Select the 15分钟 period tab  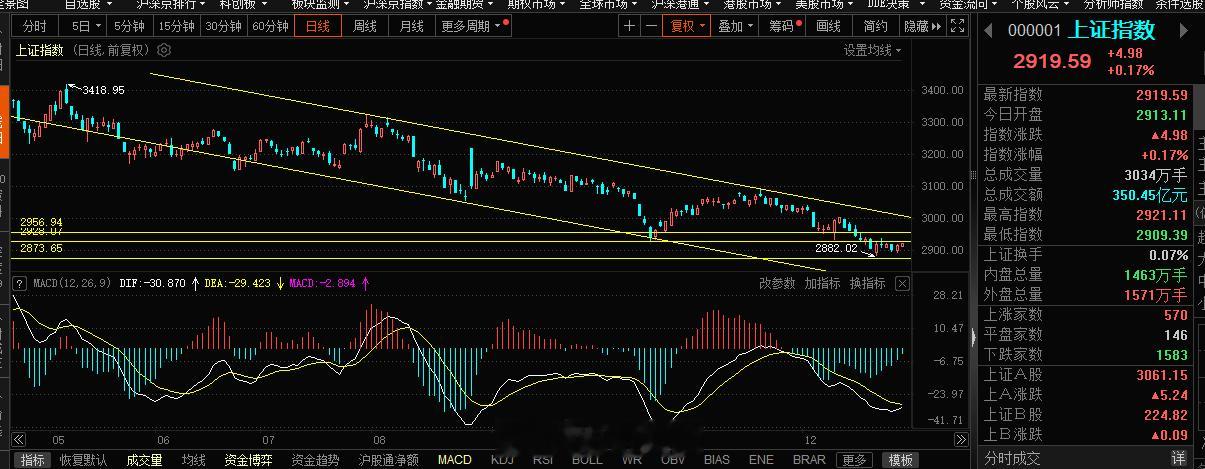click(x=177, y=26)
